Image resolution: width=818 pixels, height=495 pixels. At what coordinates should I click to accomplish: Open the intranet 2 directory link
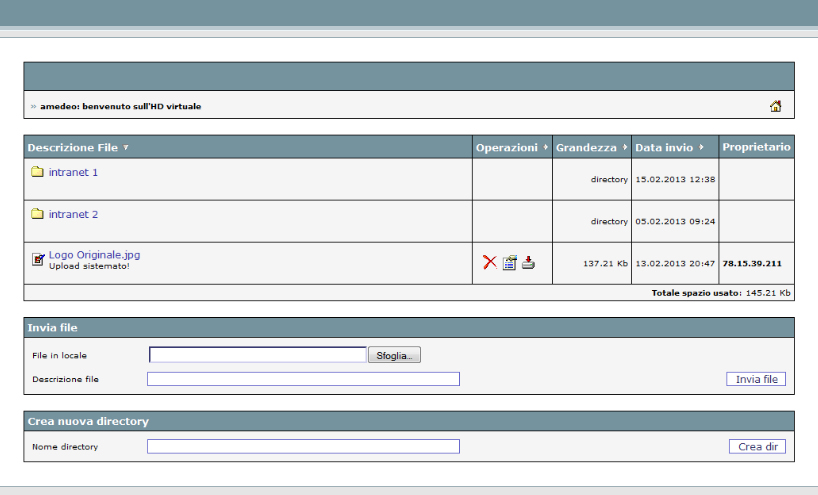coord(73,214)
